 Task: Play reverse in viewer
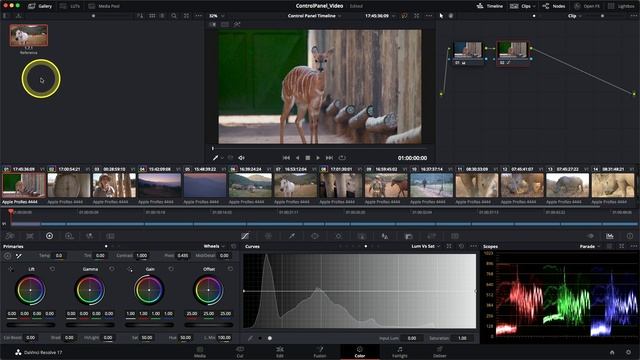point(297,158)
